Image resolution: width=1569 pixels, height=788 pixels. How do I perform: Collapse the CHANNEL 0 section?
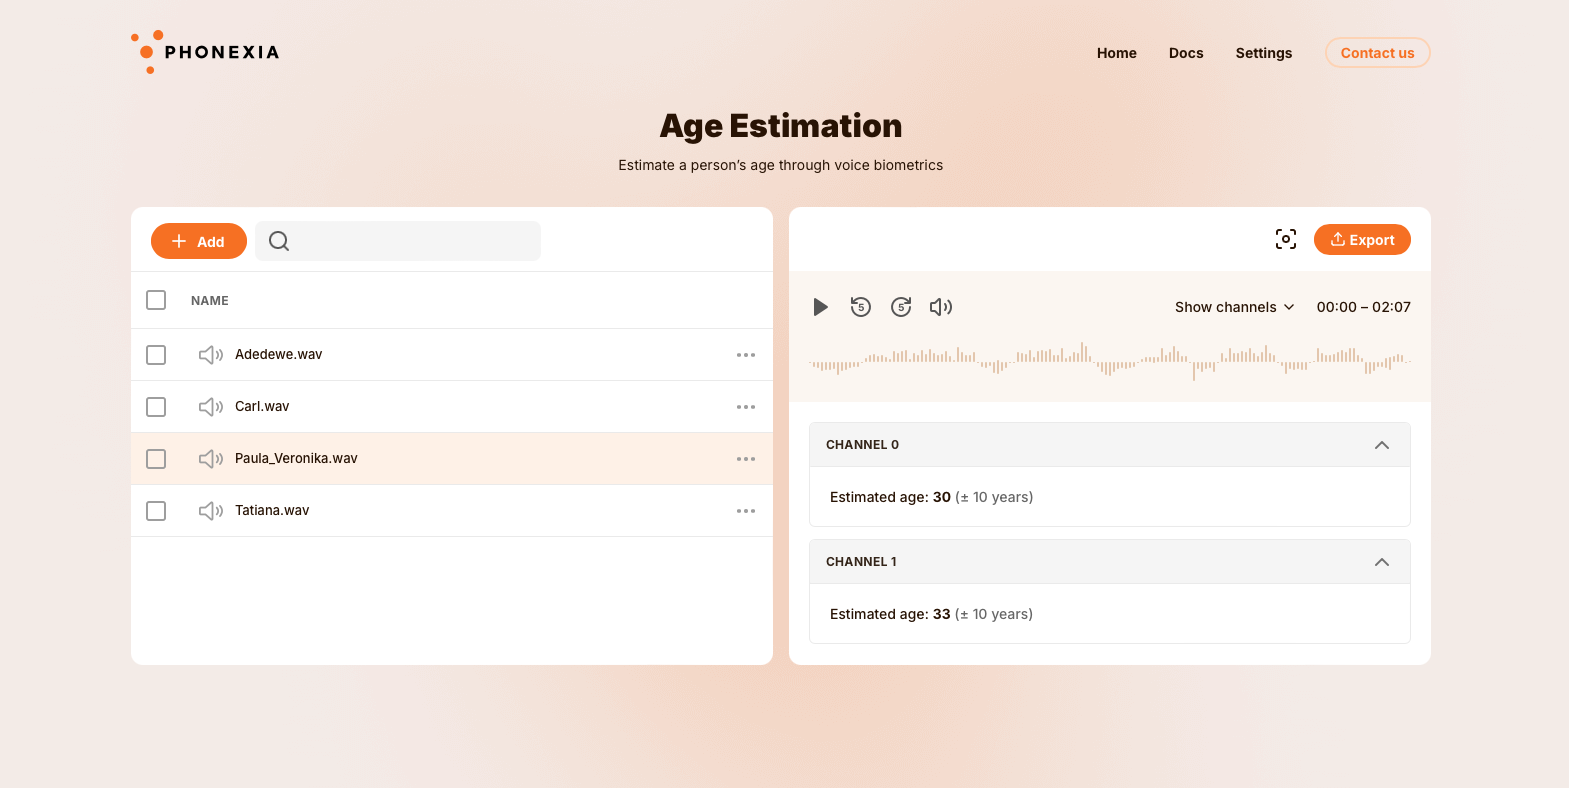(1382, 445)
